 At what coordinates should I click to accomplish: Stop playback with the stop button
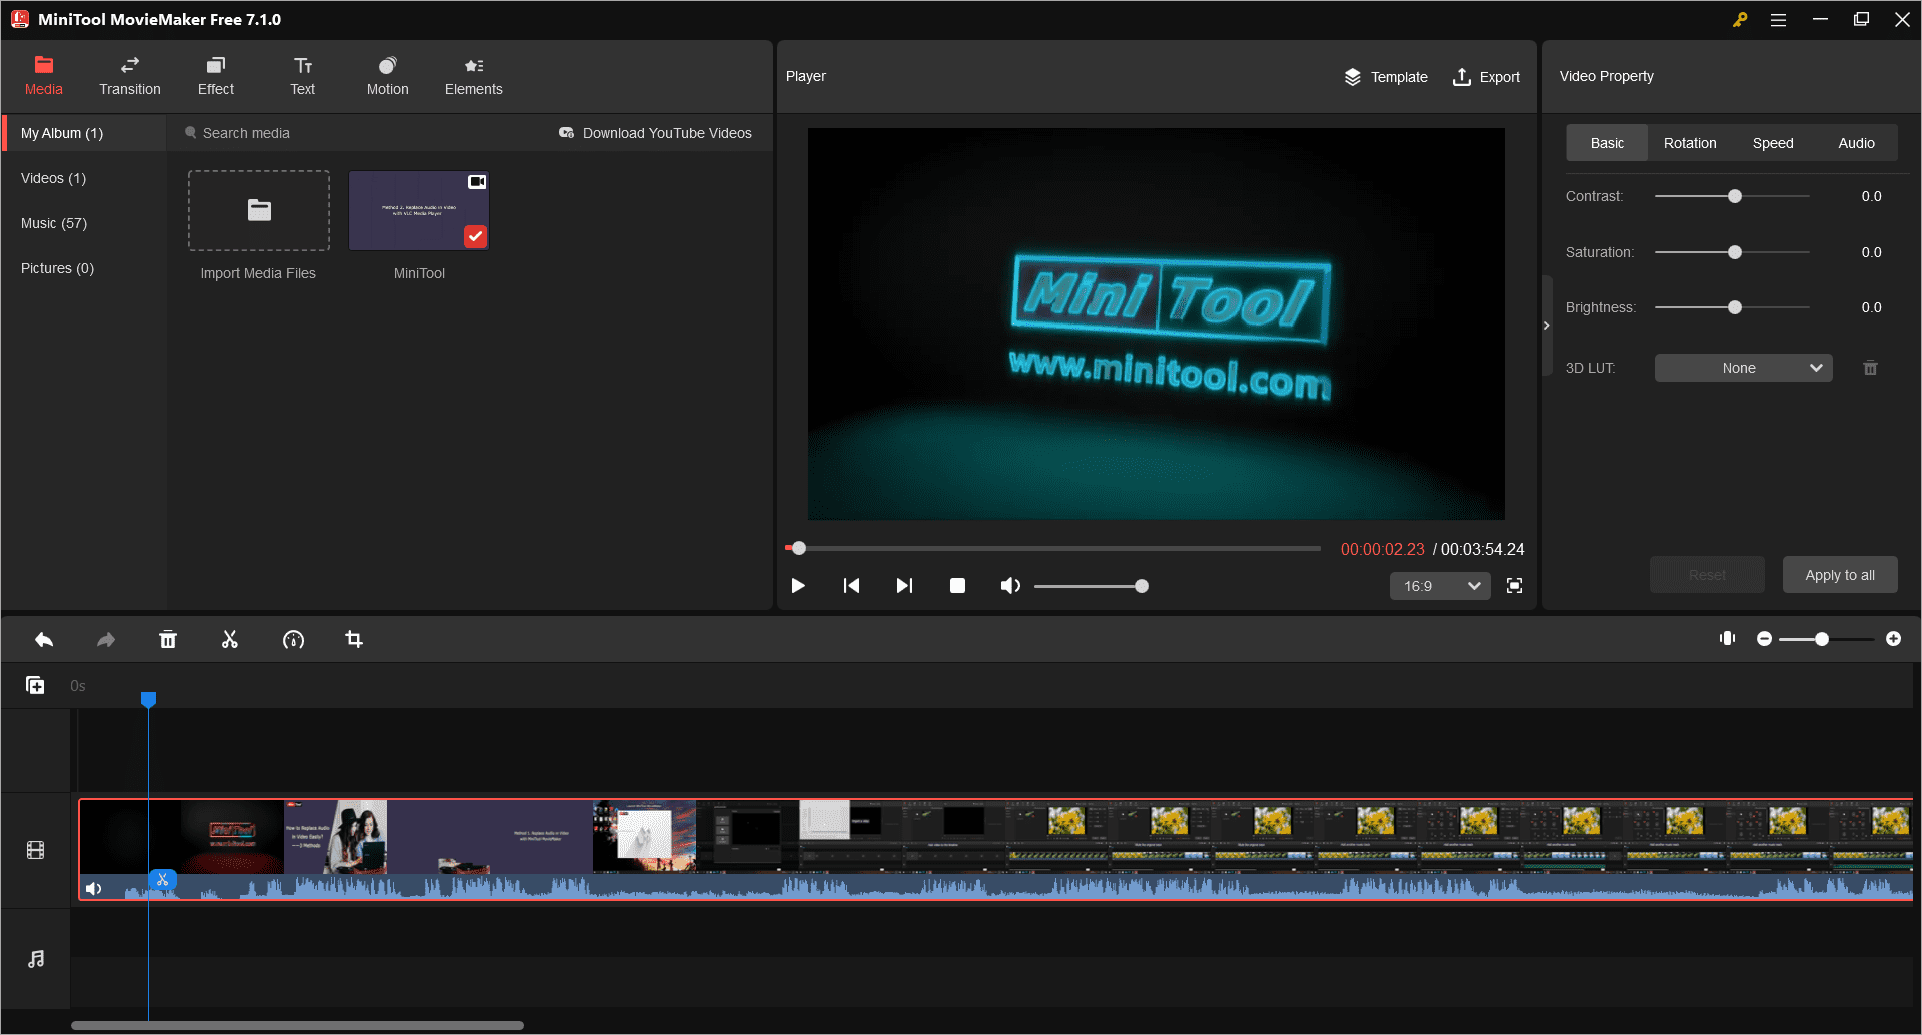pyautogui.click(x=957, y=586)
